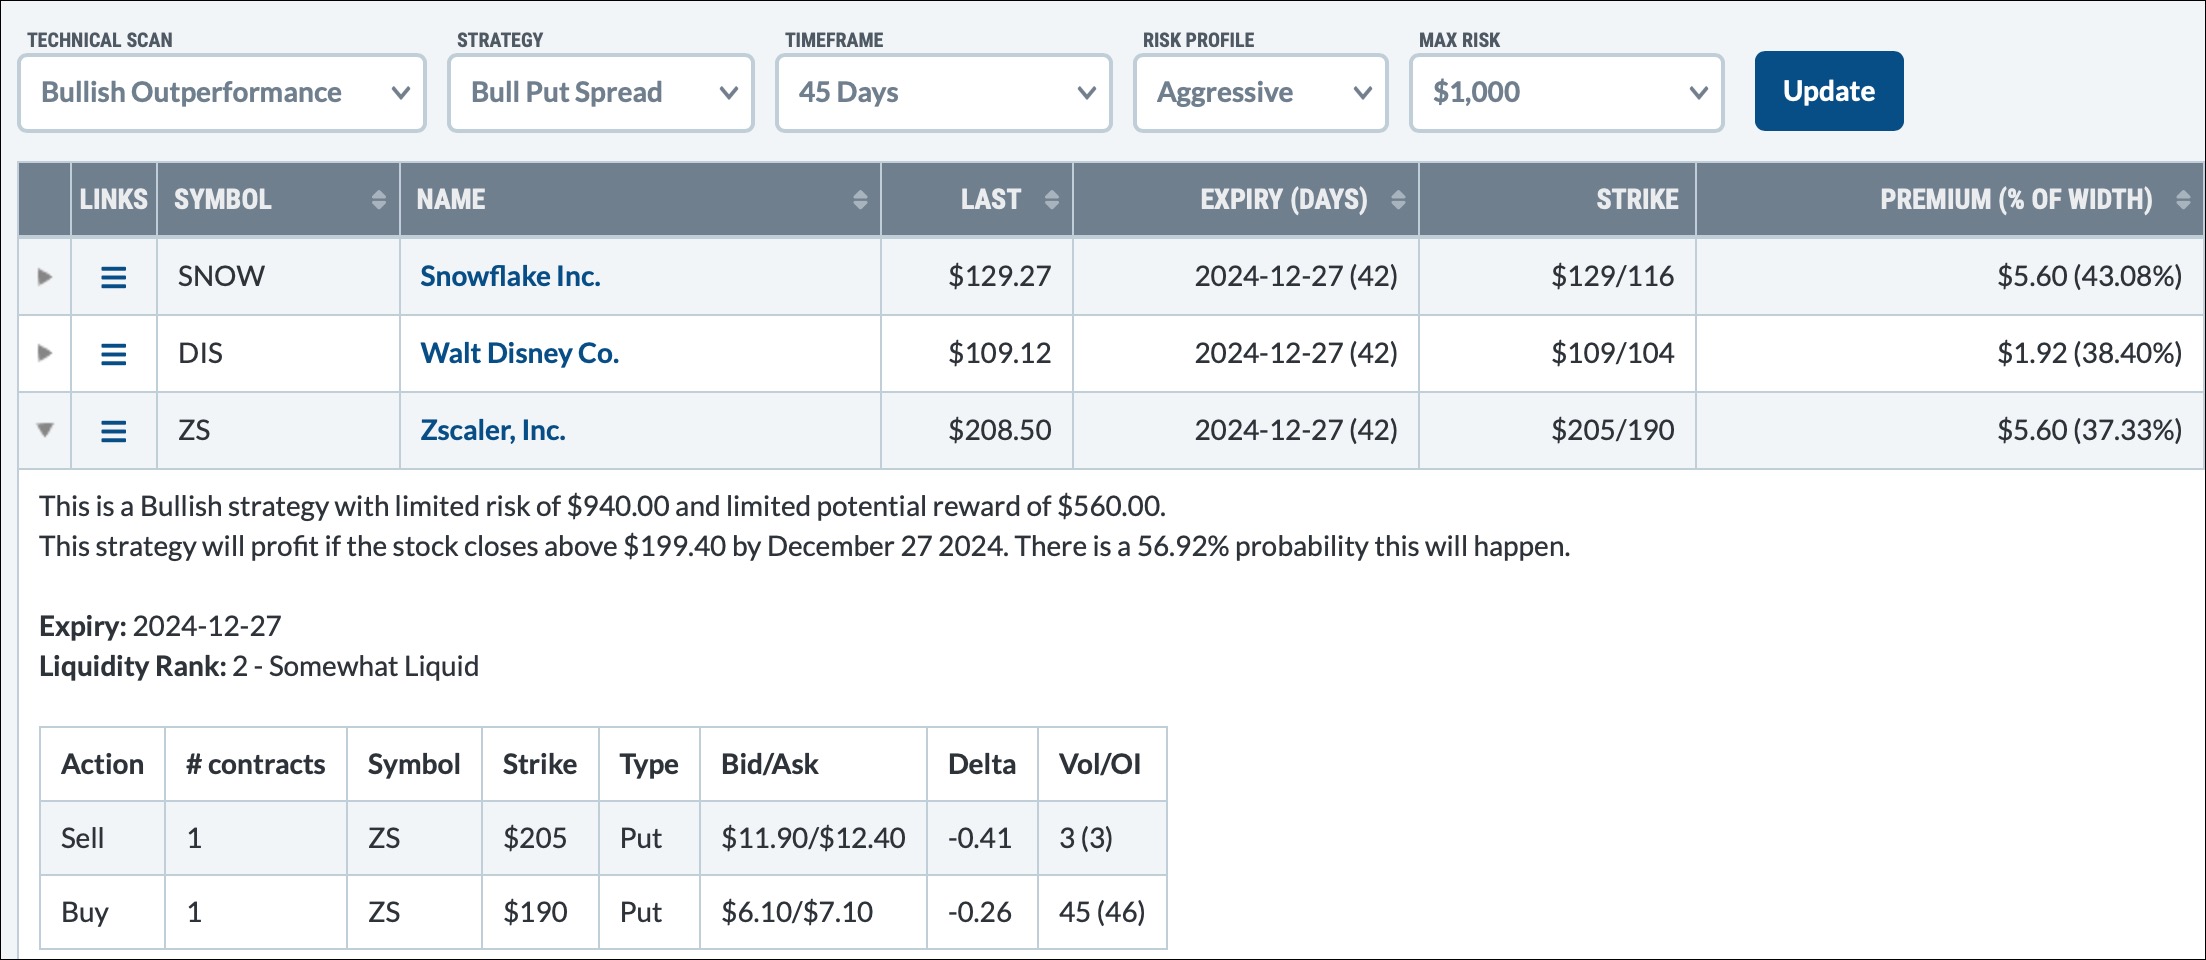Open the Snowflake Inc. link
The width and height of the screenshot is (2206, 960).
[510, 277]
